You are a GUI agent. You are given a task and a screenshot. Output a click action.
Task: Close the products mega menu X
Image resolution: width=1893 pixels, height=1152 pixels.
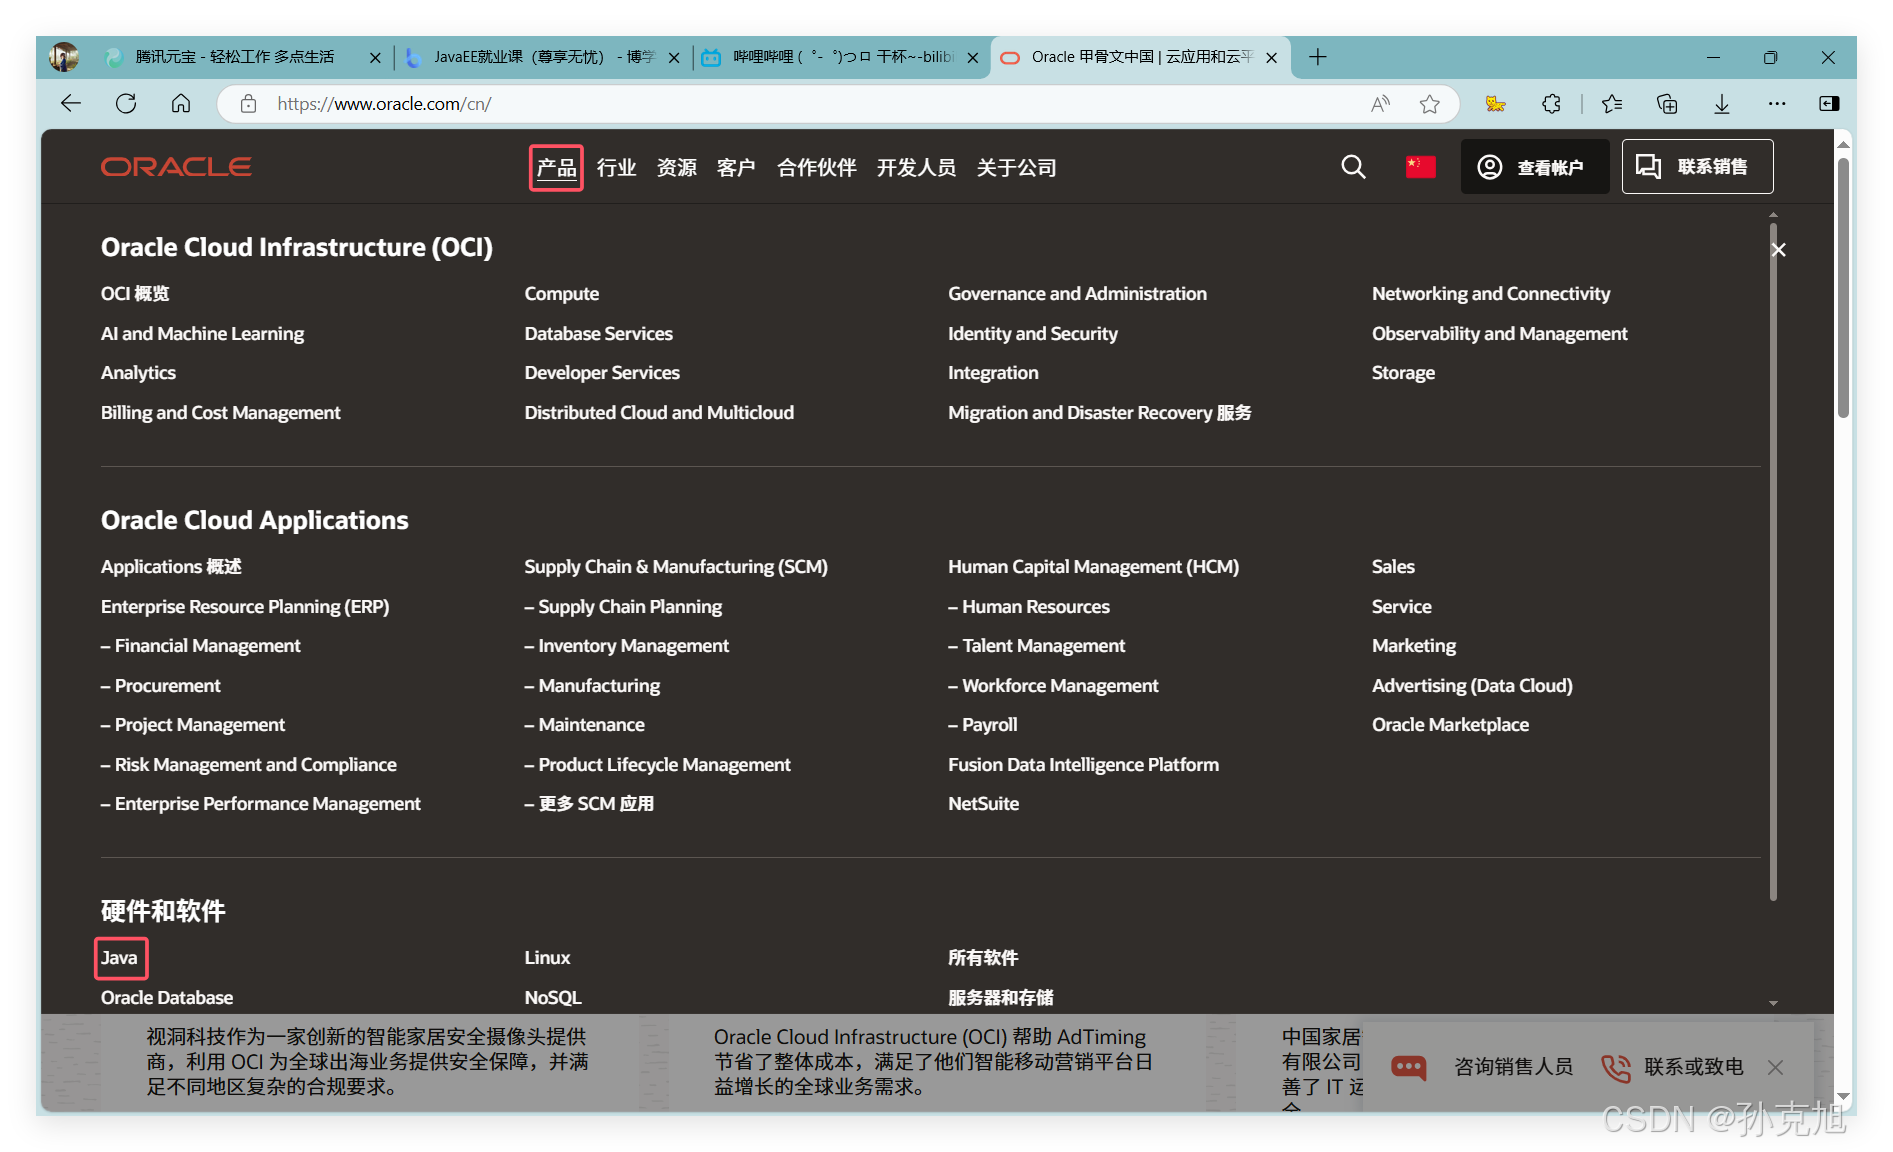1778,250
